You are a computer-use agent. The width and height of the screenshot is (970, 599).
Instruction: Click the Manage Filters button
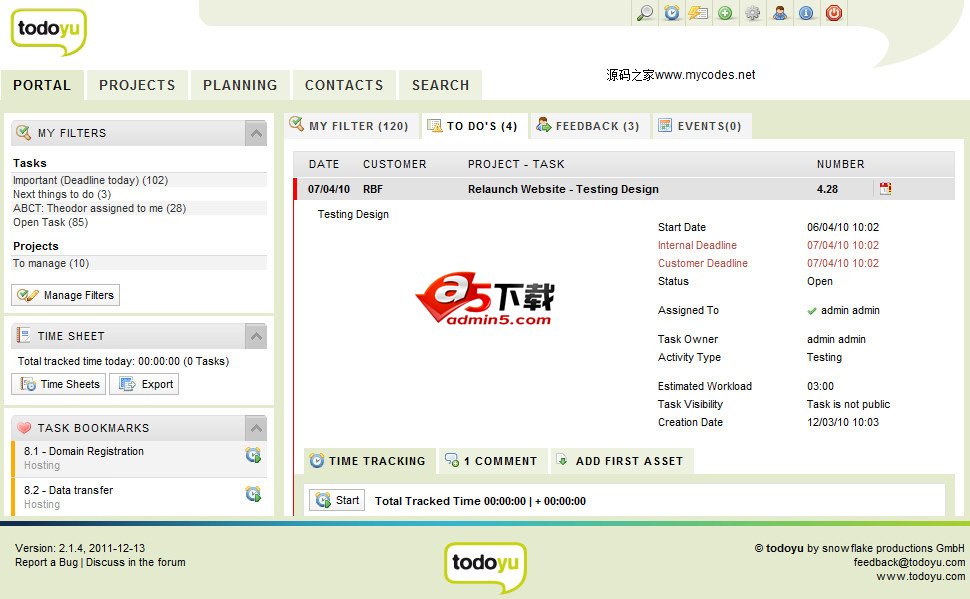click(x=66, y=295)
